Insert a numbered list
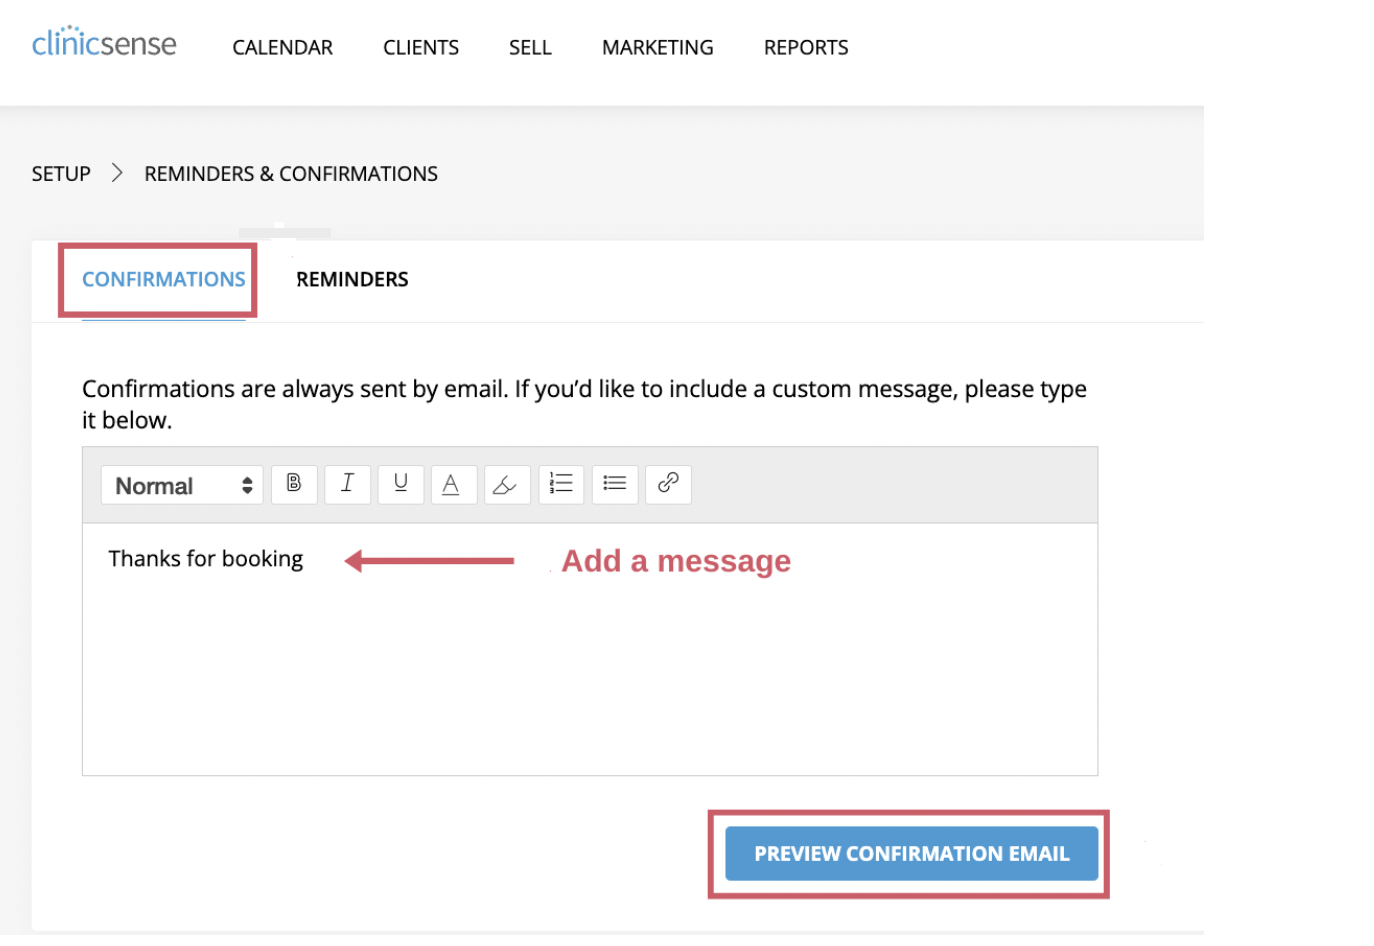Screen dimensions: 1374x946 click(x=561, y=485)
